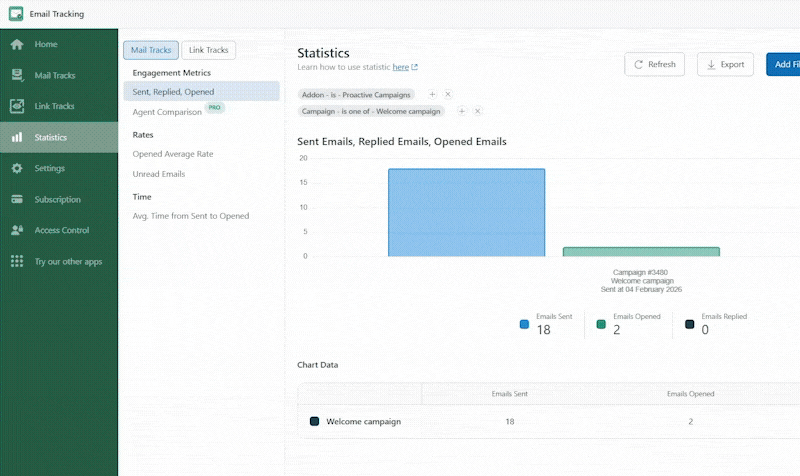Open Subscription in the sidebar
Viewport: 800px width, 476px height.
pyautogui.click(x=59, y=199)
